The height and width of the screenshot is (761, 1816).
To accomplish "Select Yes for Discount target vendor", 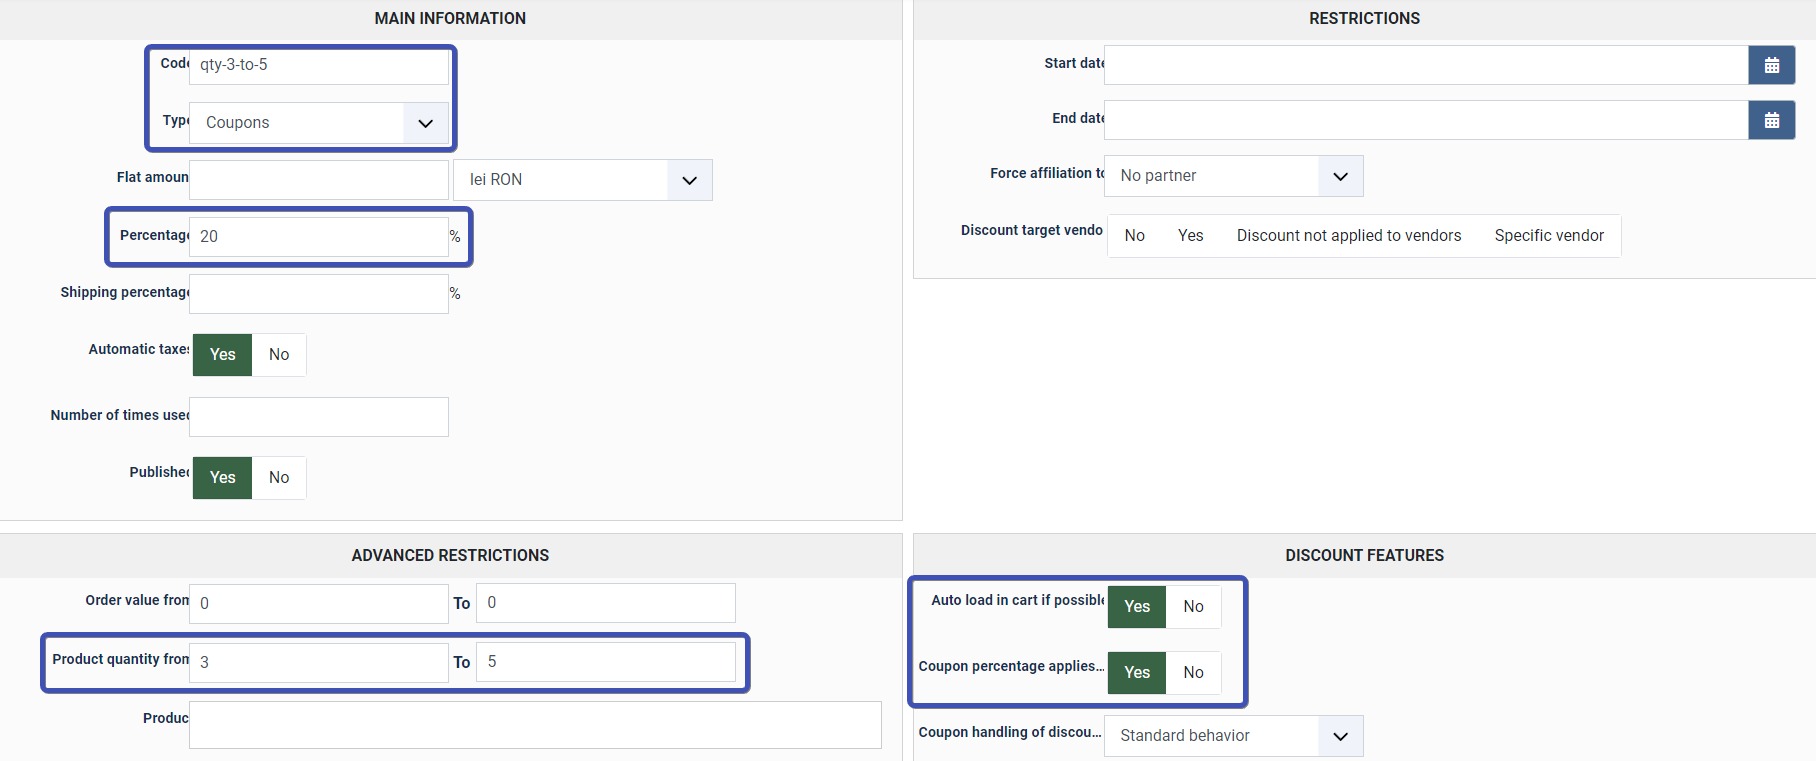I will tap(1190, 236).
